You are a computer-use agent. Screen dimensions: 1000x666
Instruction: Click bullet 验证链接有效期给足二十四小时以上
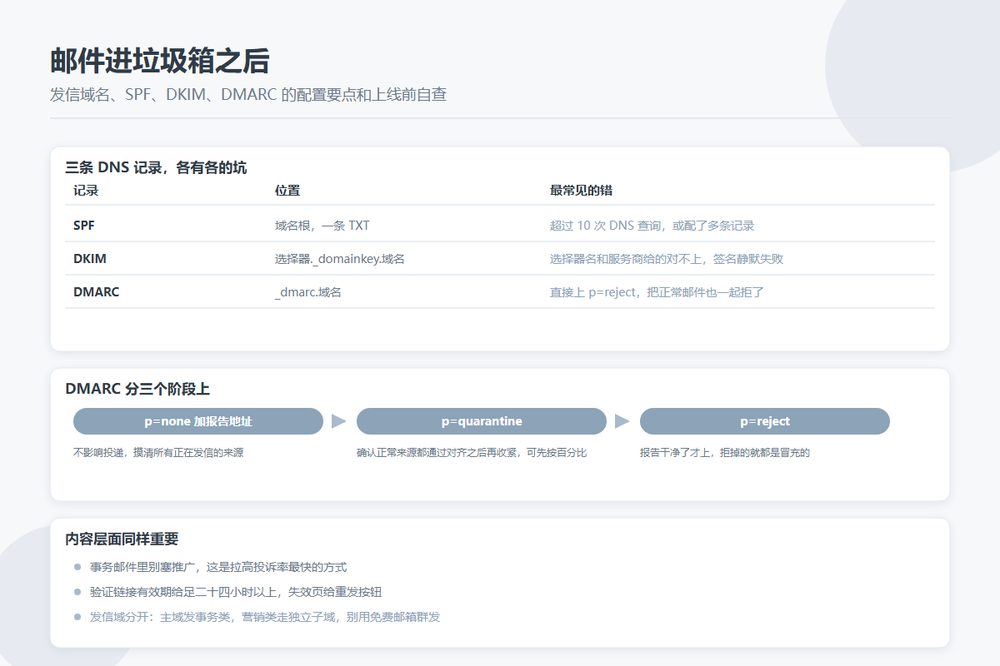235,592
